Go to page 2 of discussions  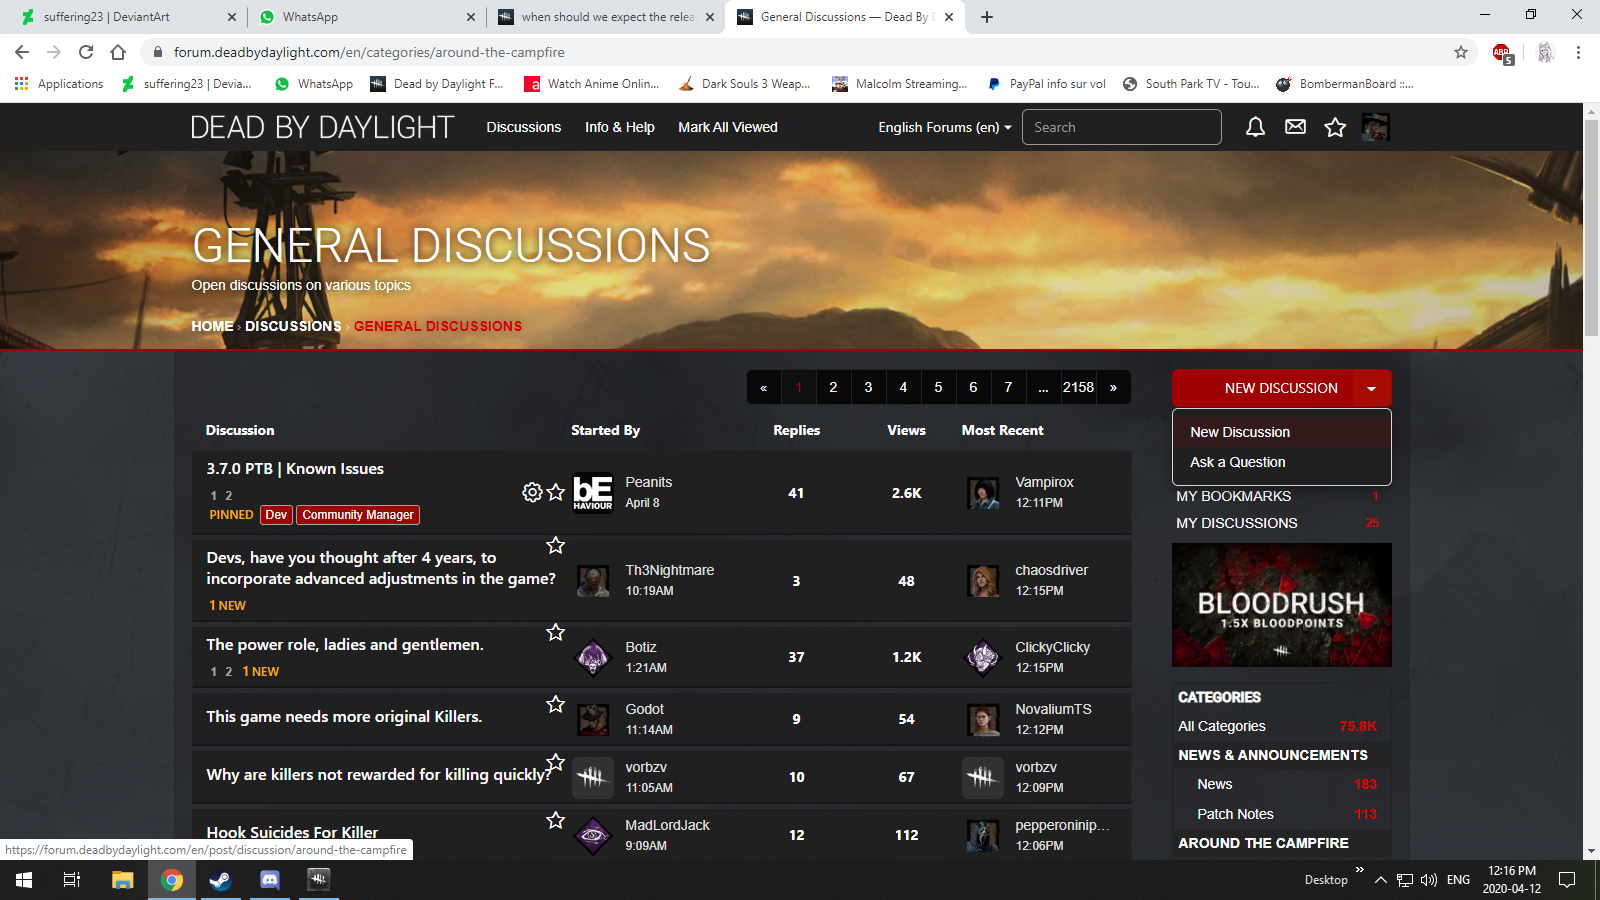coord(833,387)
